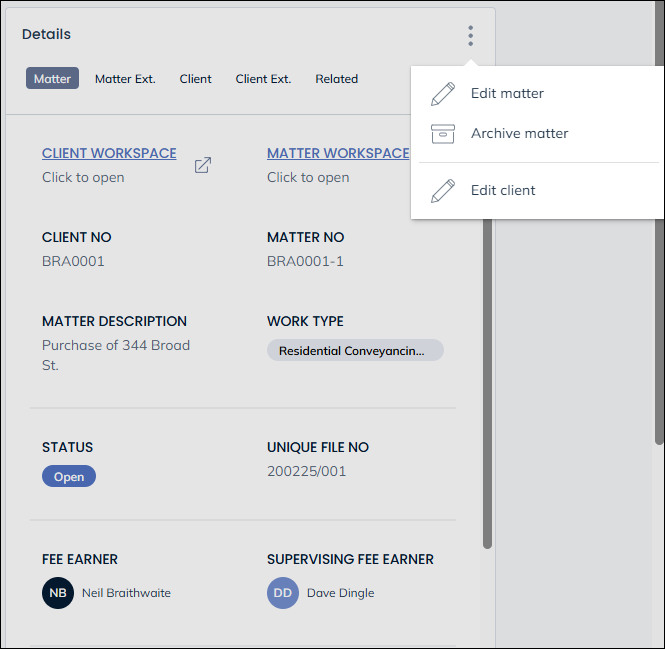The image size is (665, 649).
Task: Select the Matter tab
Action: 52,79
